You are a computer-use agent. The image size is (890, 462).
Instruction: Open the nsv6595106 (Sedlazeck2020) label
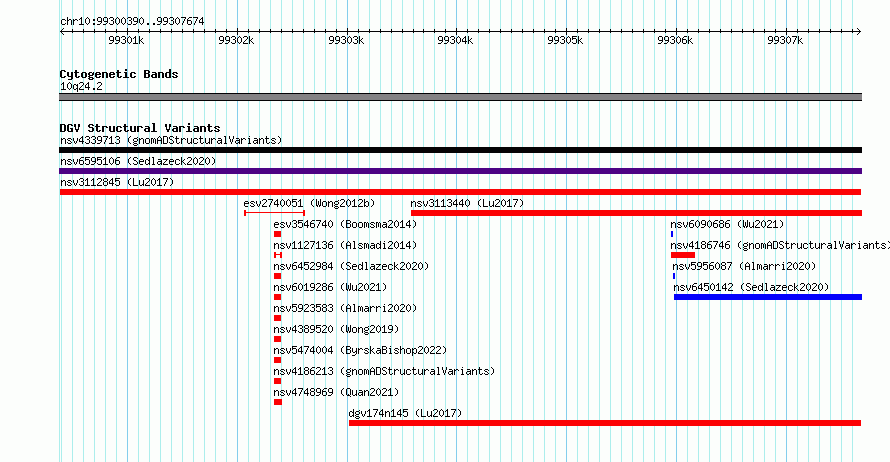[x=138, y=161]
